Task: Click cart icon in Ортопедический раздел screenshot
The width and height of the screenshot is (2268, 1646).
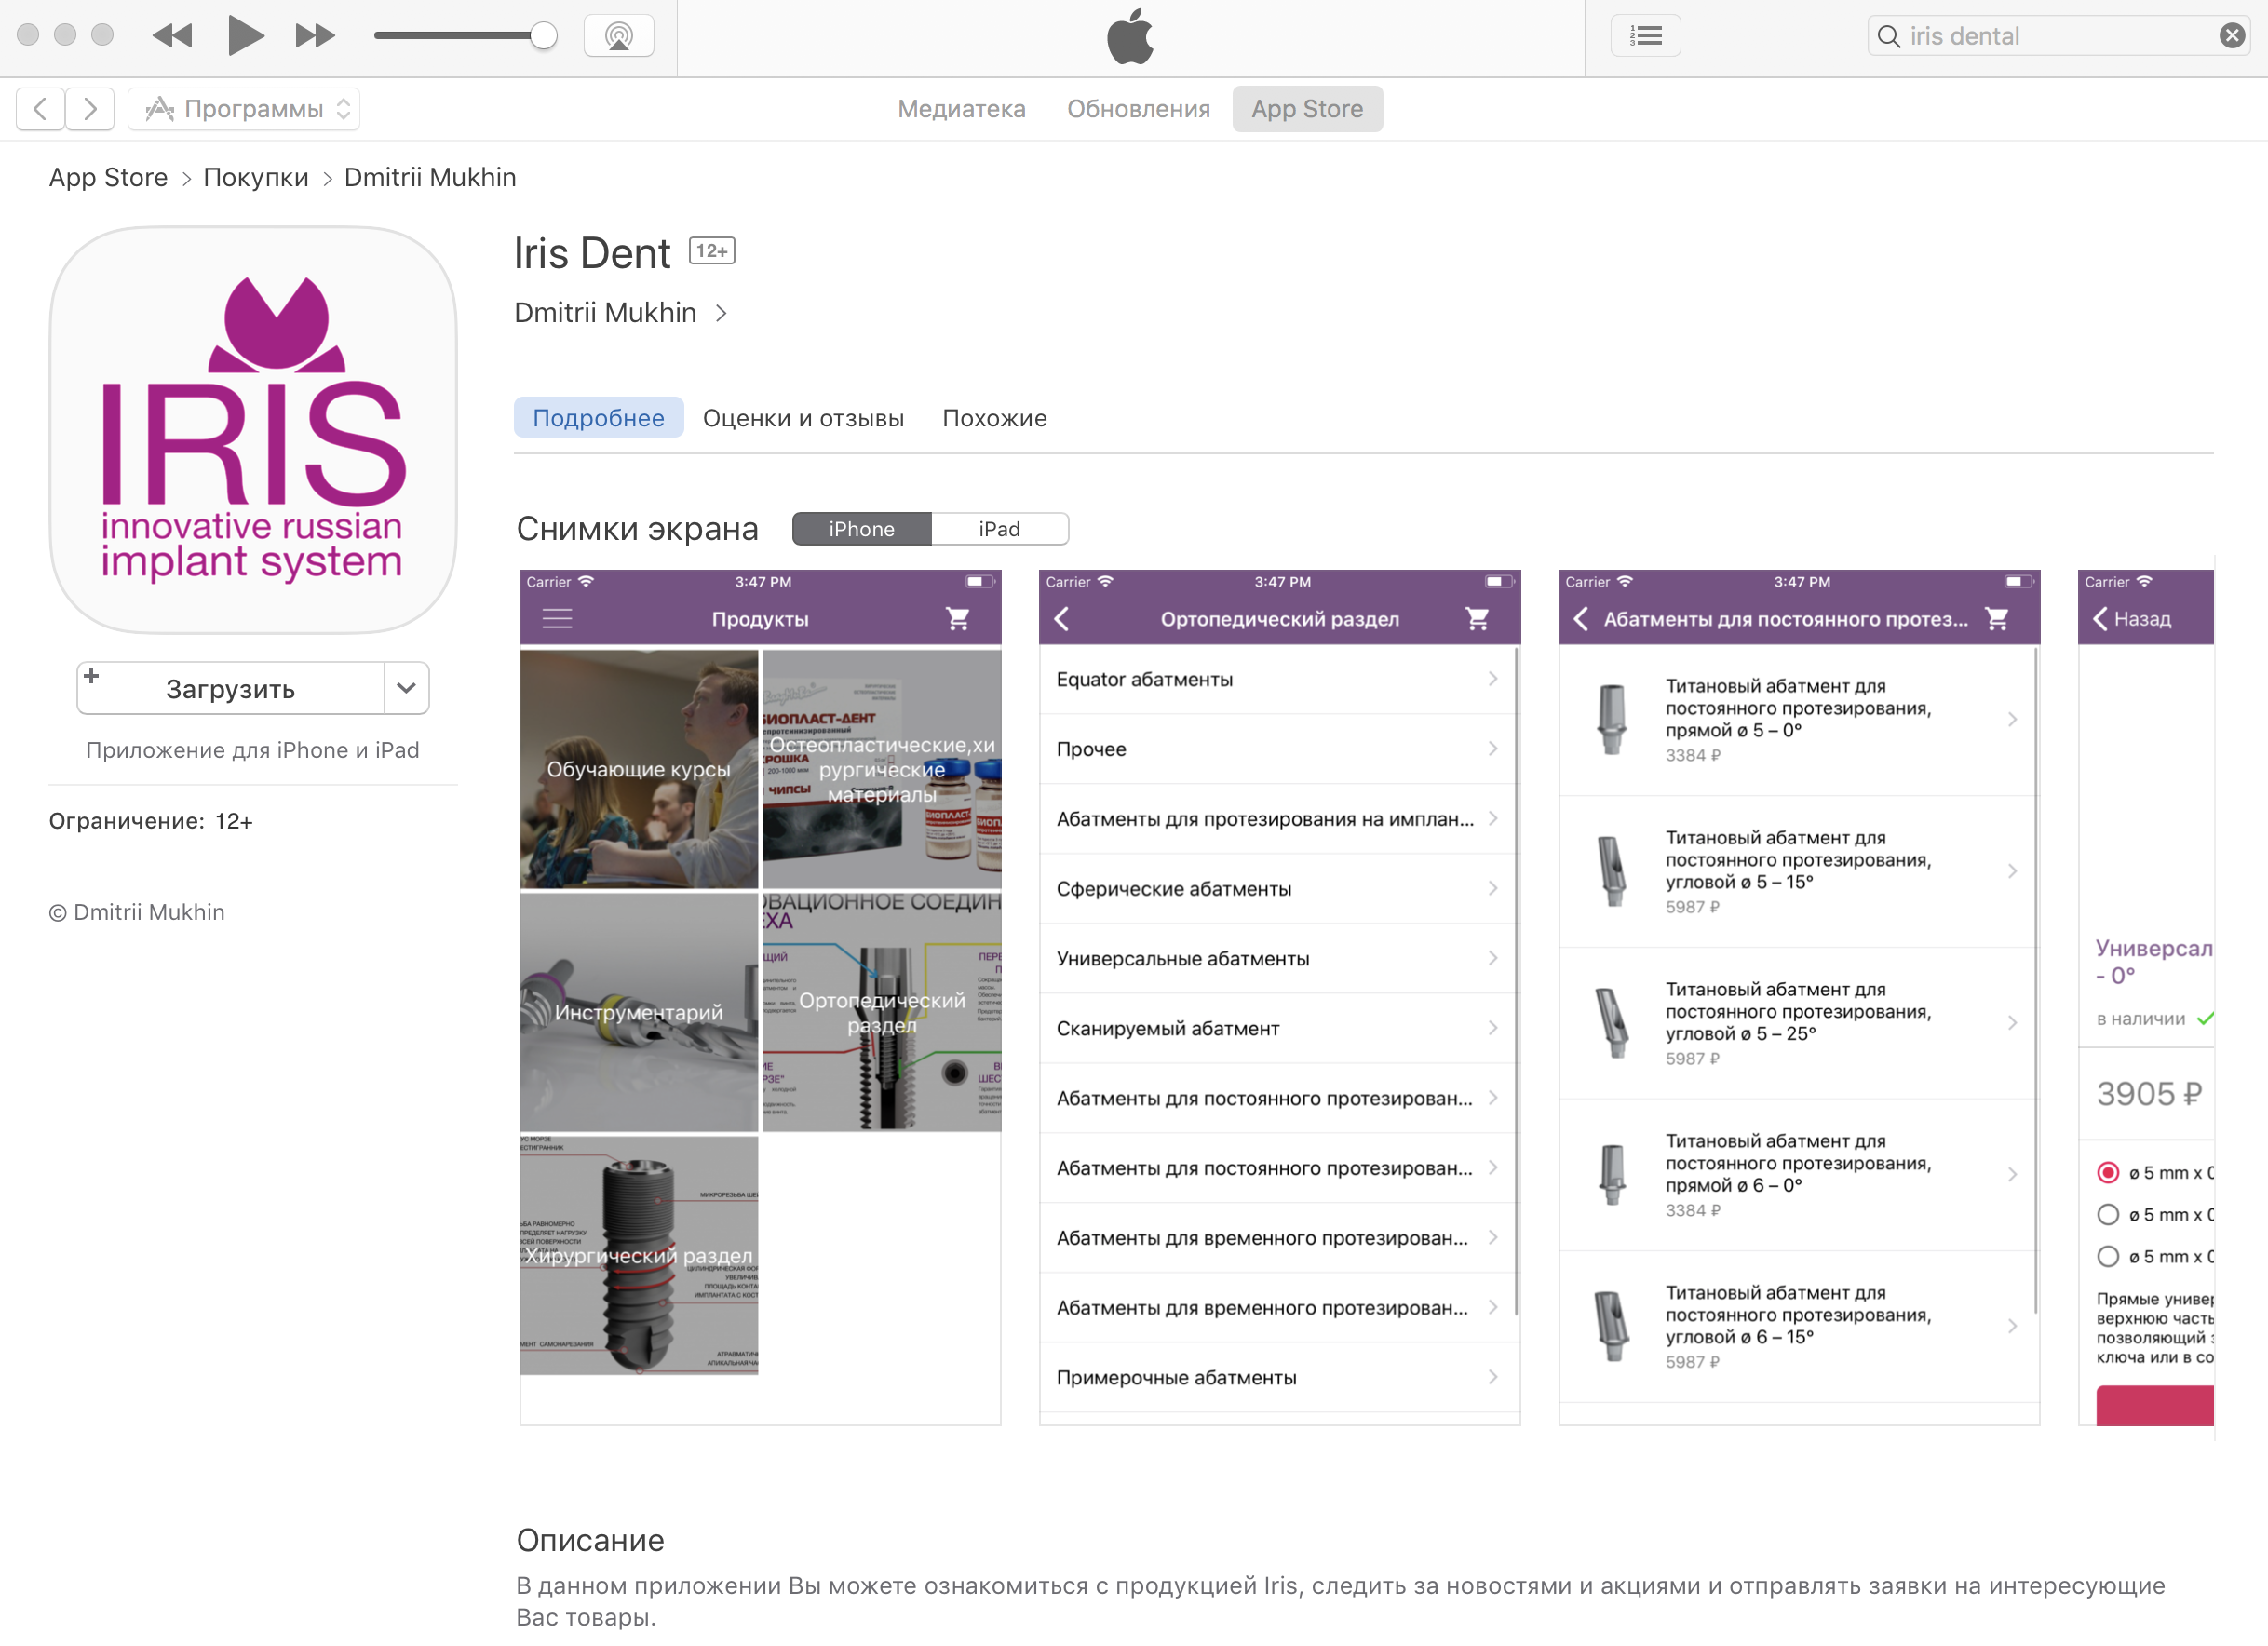Action: pyautogui.click(x=1477, y=619)
